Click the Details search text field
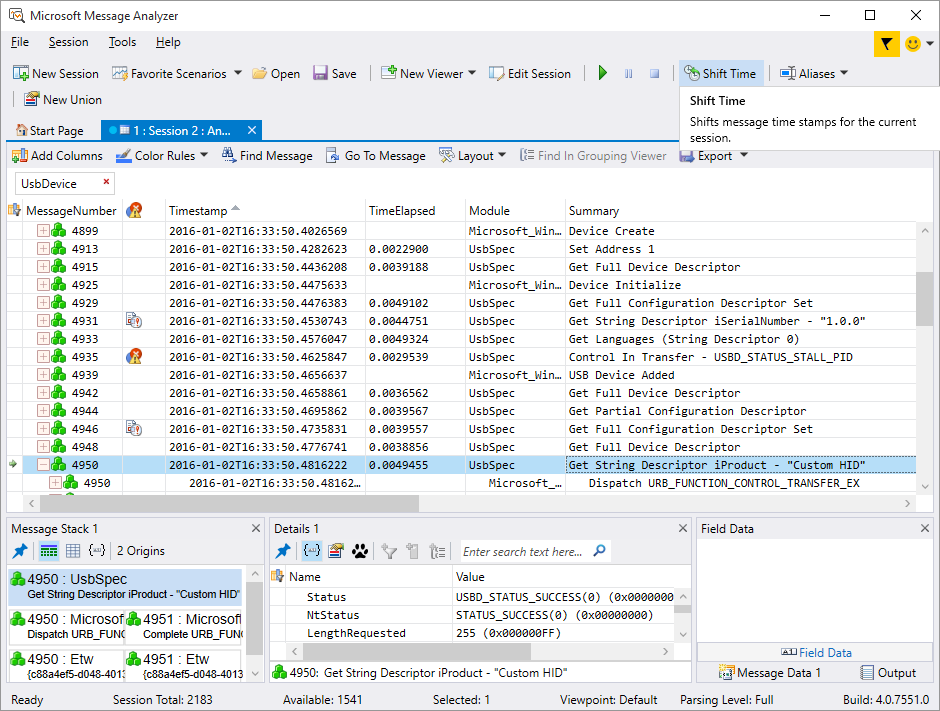The height and width of the screenshot is (711, 940). (x=524, y=551)
